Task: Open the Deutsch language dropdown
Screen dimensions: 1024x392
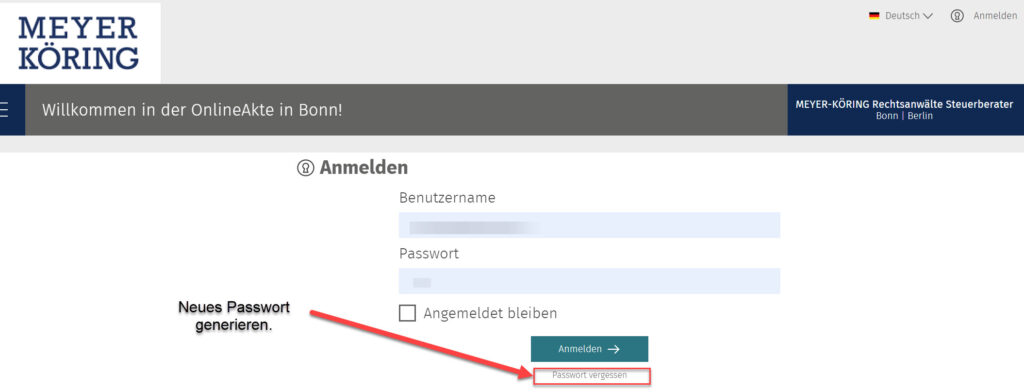Action: pos(901,16)
